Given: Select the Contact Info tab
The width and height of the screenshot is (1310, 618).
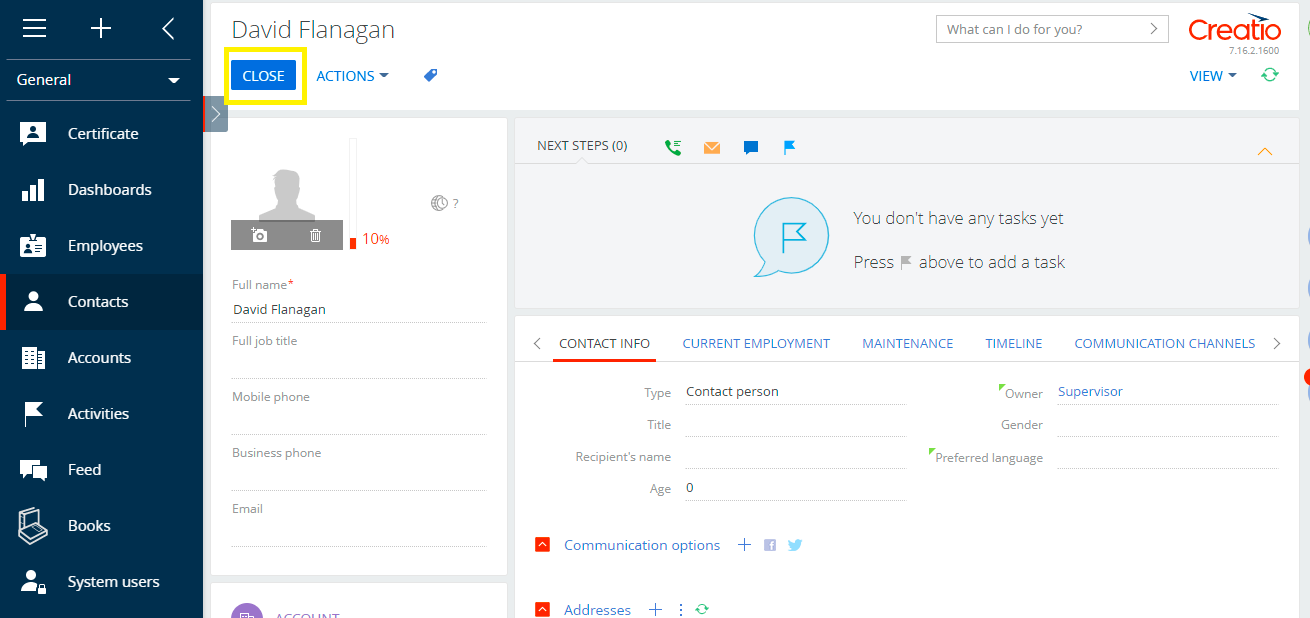Looking at the screenshot, I should [x=604, y=343].
